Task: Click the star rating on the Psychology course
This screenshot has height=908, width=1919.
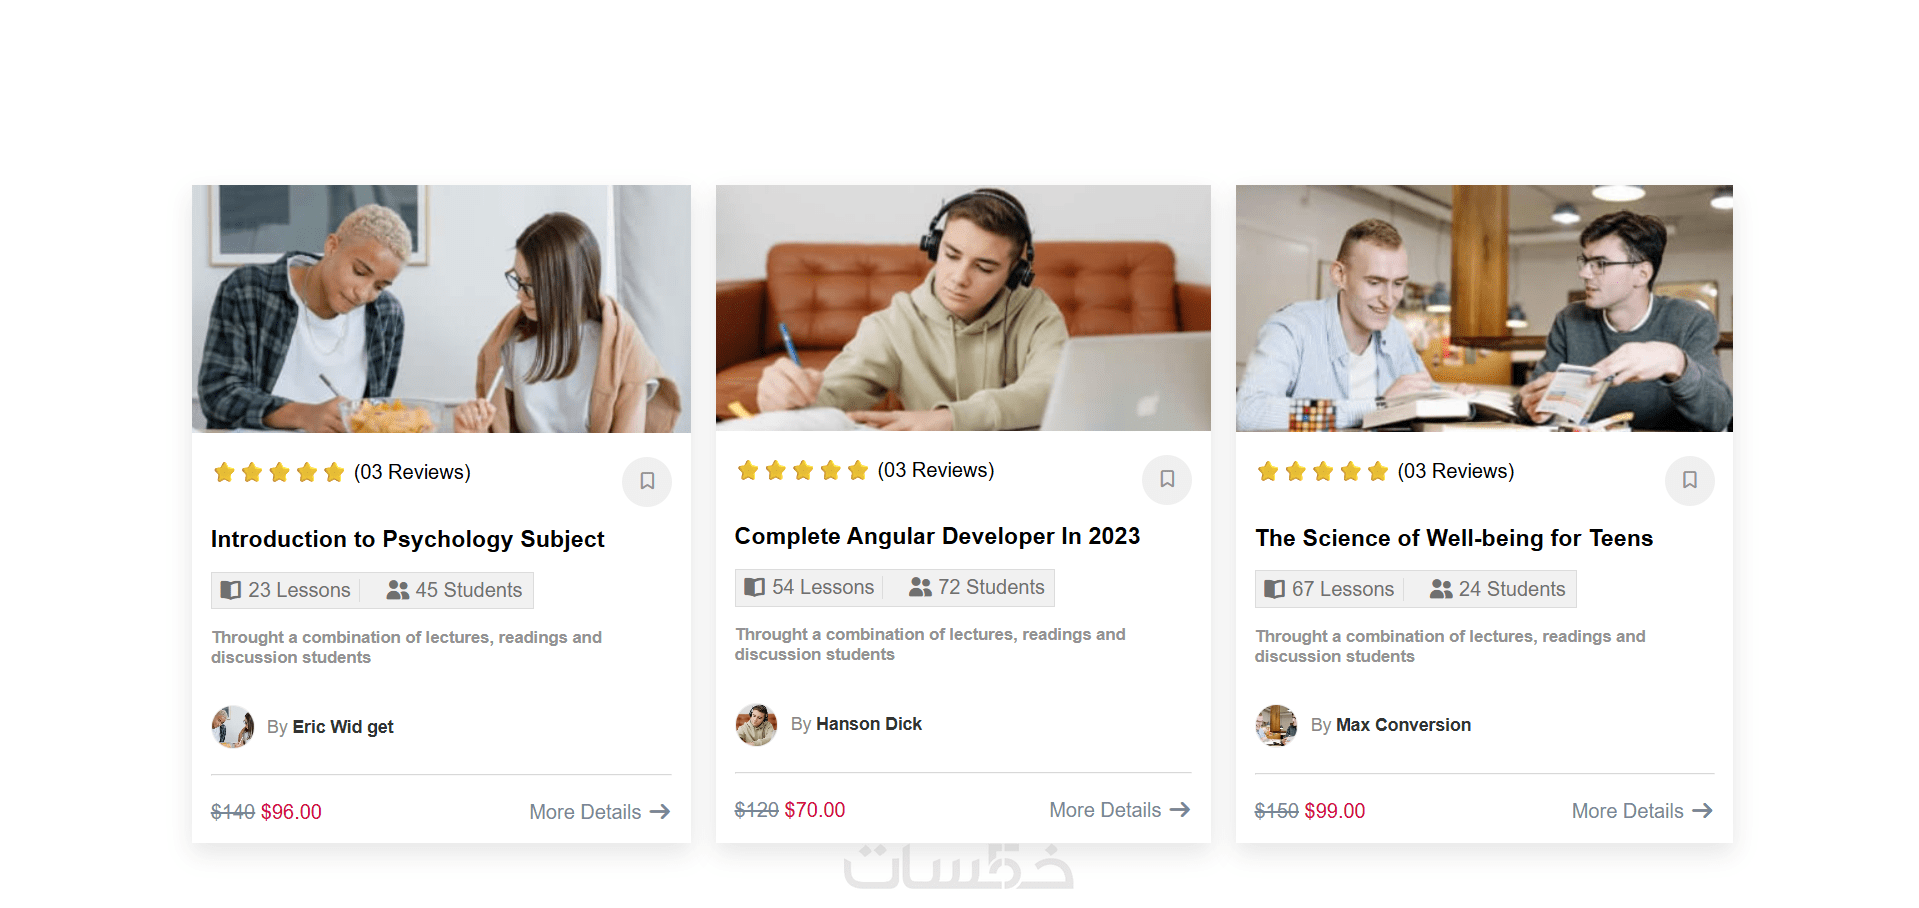Action: coord(279,472)
